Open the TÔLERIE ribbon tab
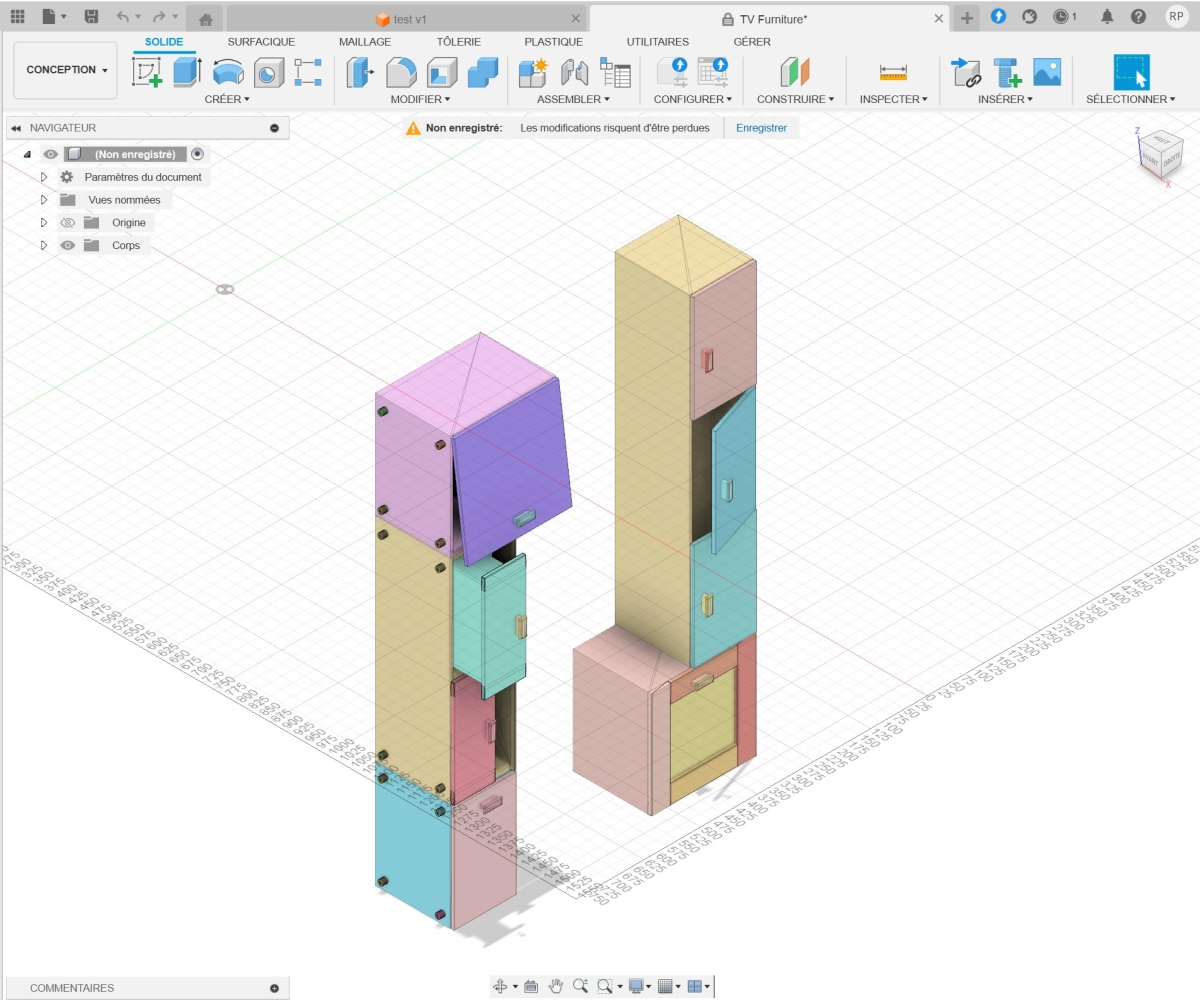 point(458,42)
